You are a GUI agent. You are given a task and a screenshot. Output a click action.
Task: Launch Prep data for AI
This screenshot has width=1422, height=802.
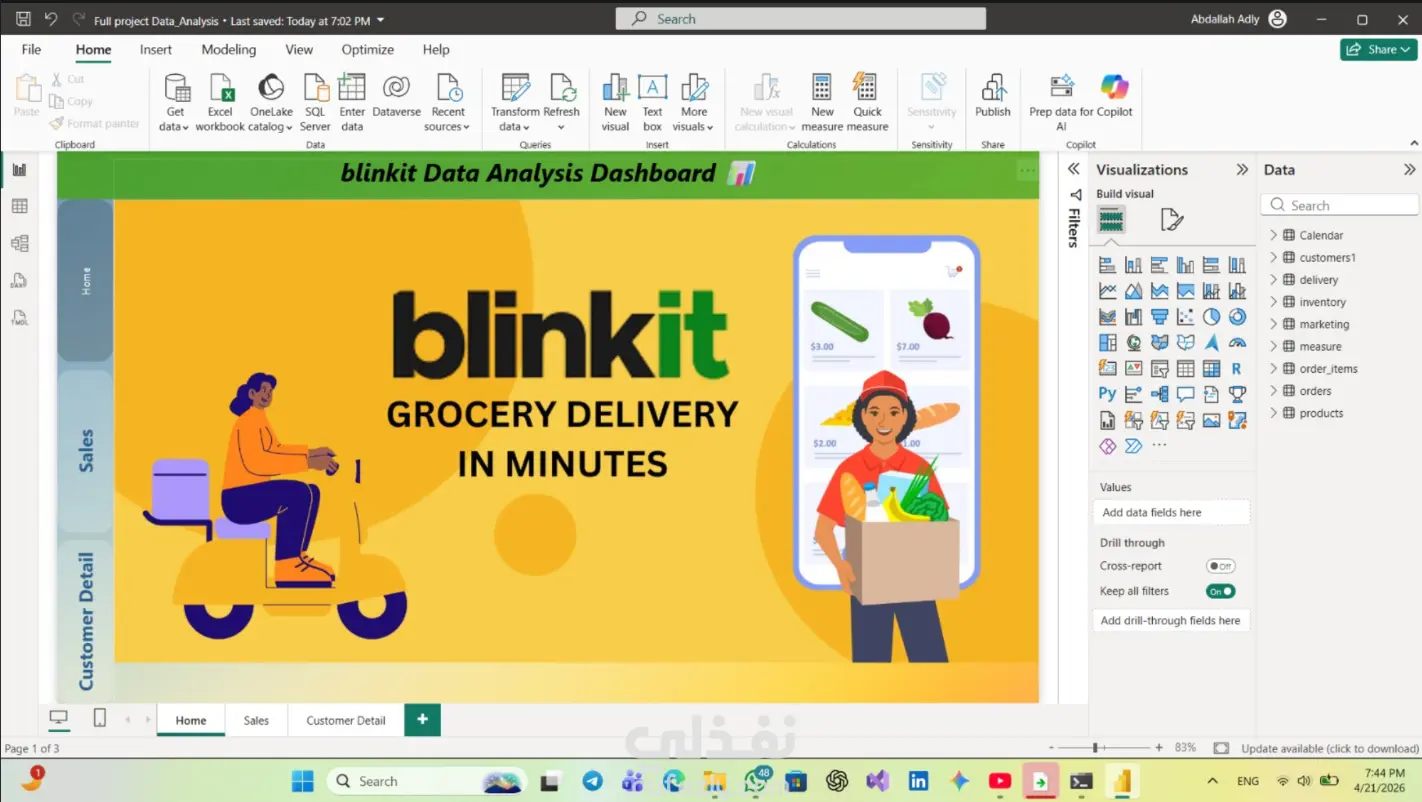[x=1061, y=102]
